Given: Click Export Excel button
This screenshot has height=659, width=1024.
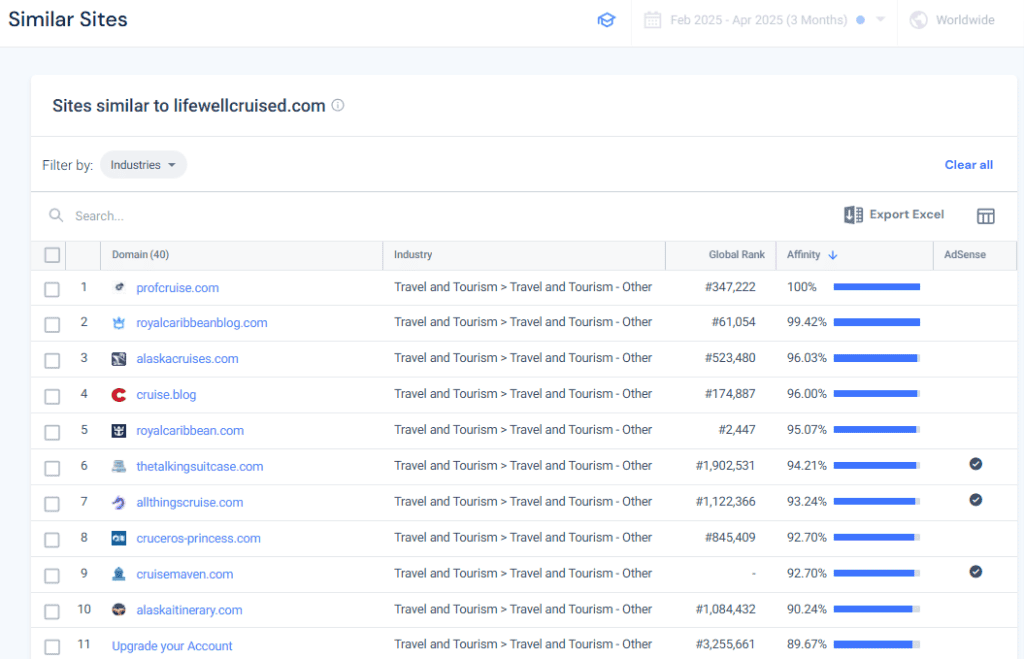Looking at the screenshot, I should pyautogui.click(x=894, y=215).
